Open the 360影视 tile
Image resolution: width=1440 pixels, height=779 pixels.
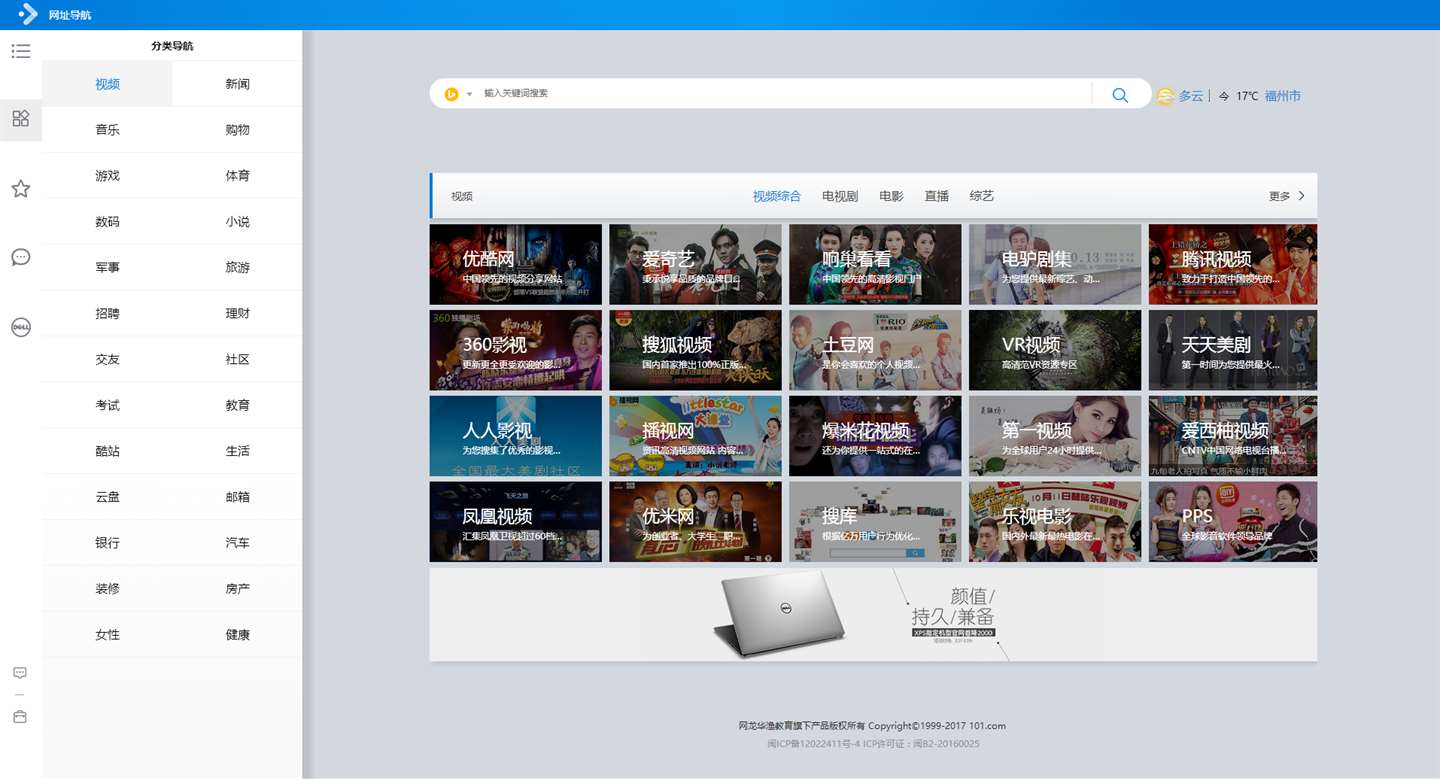516,350
